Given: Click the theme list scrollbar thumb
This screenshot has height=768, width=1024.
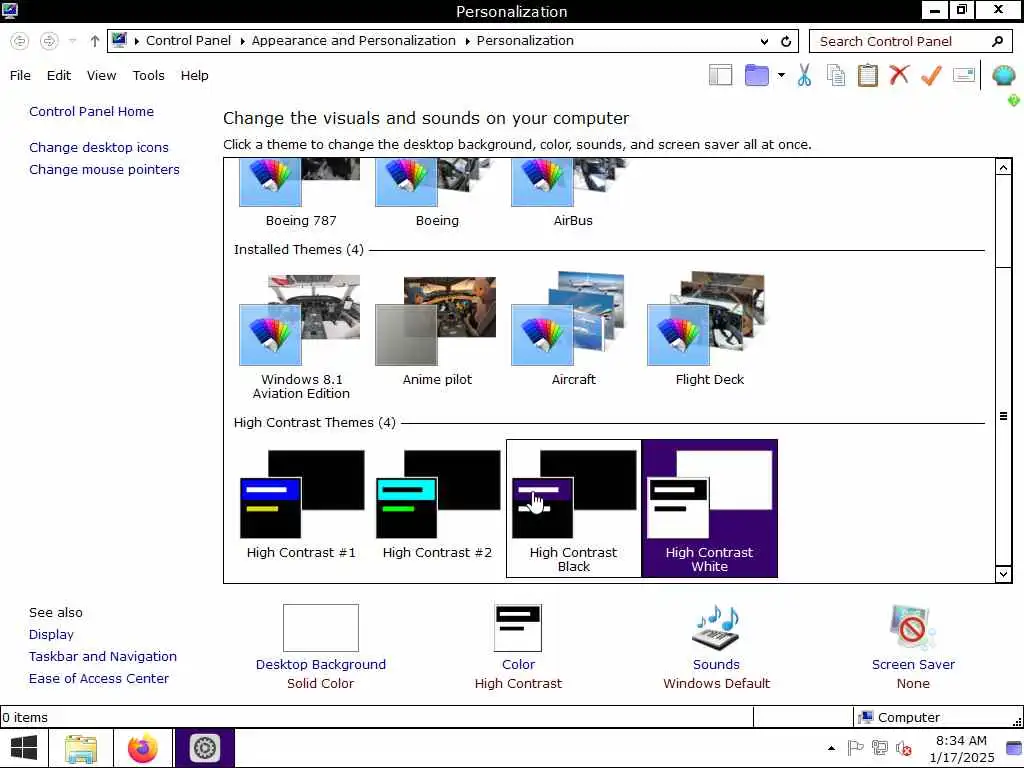Looking at the screenshot, I should (x=1004, y=416).
